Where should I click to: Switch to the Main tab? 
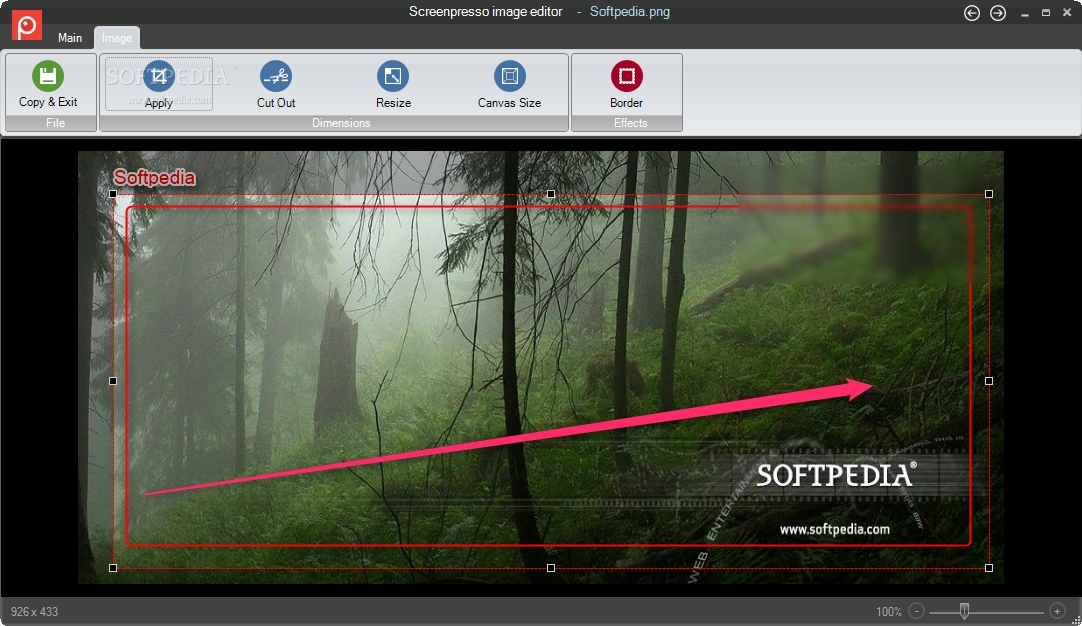[70, 38]
